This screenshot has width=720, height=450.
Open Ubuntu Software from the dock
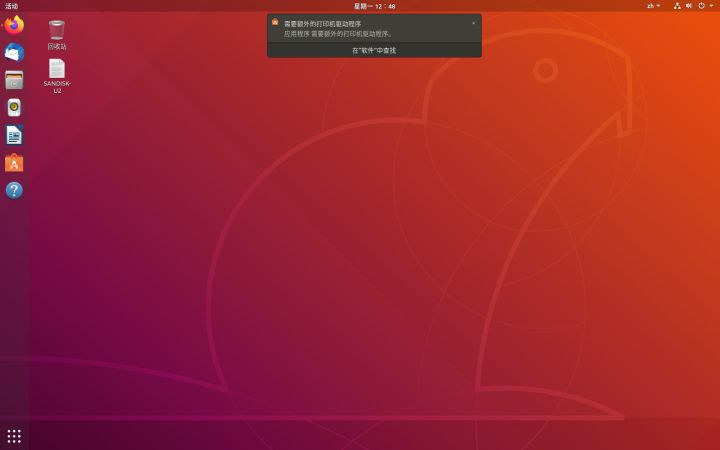pyautogui.click(x=14, y=163)
